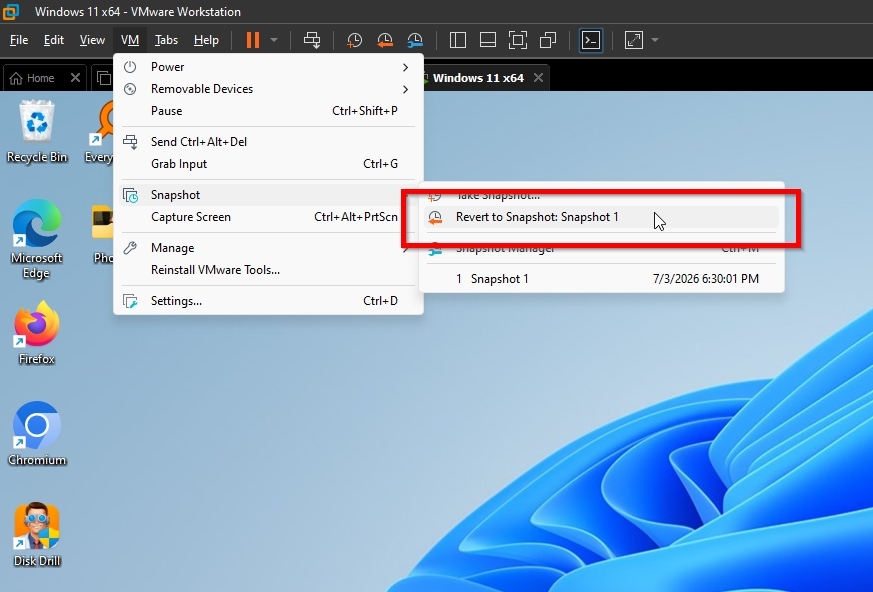Open the View menu
873x592 pixels.
pyautogui.click(x=92, y=40)
